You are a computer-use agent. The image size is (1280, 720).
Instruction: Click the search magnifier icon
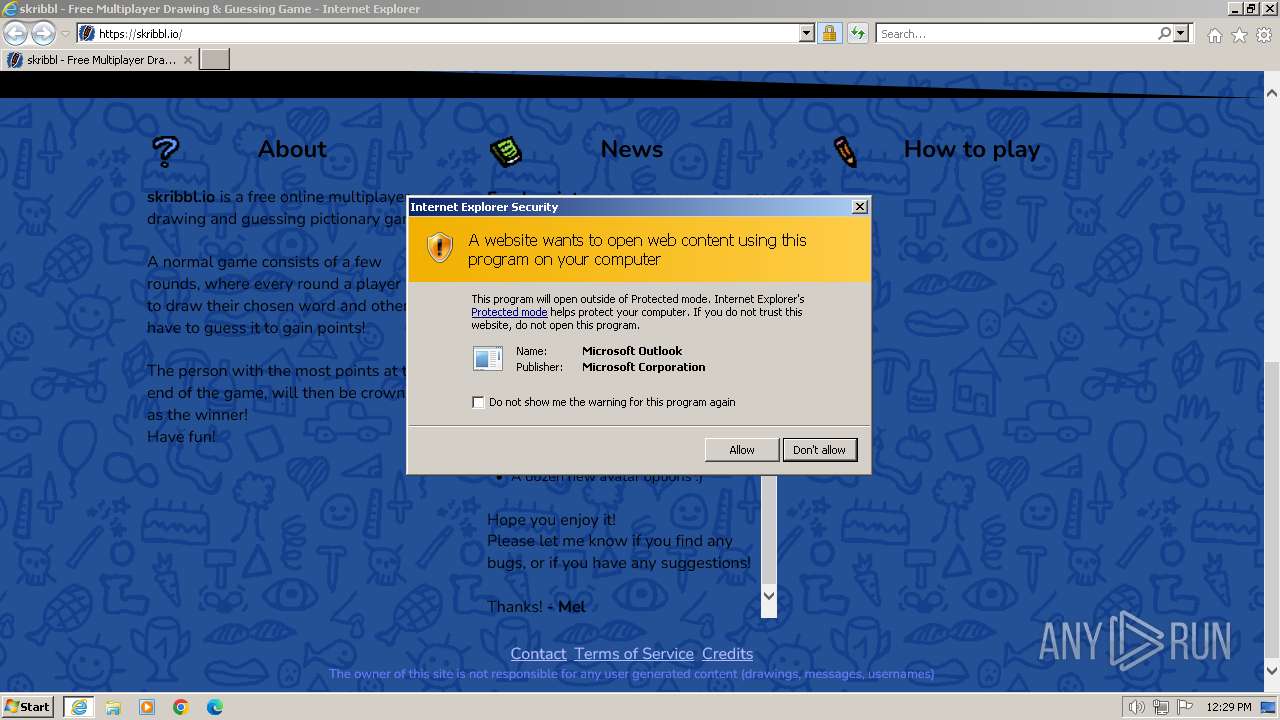pos(1164,33)
